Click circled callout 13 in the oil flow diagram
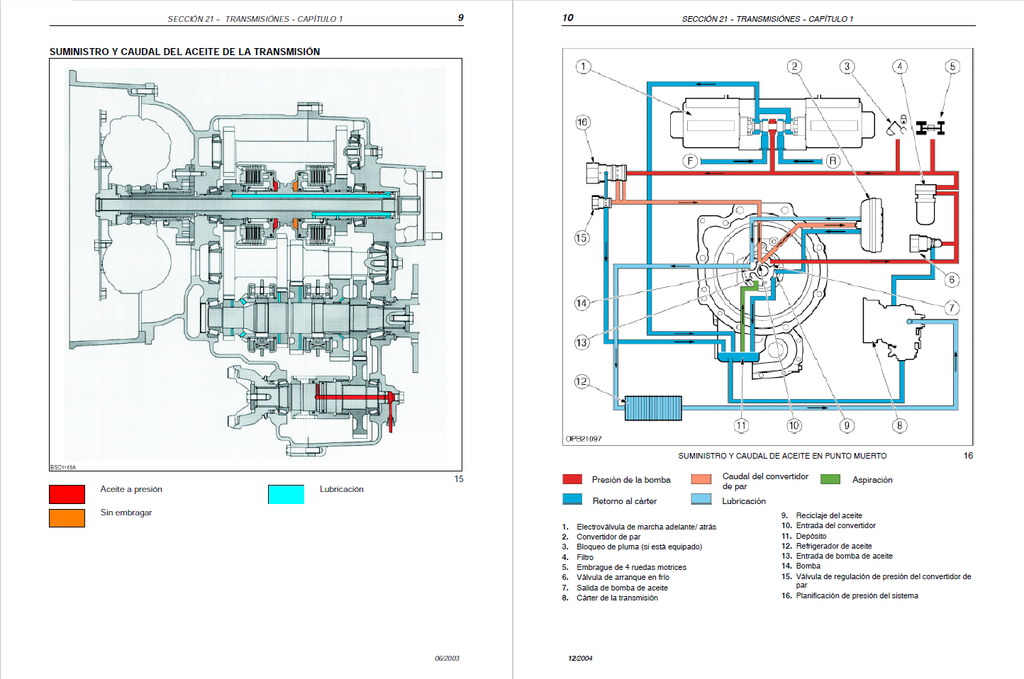Screen dimensions: 1024x679 pos(582,342)
